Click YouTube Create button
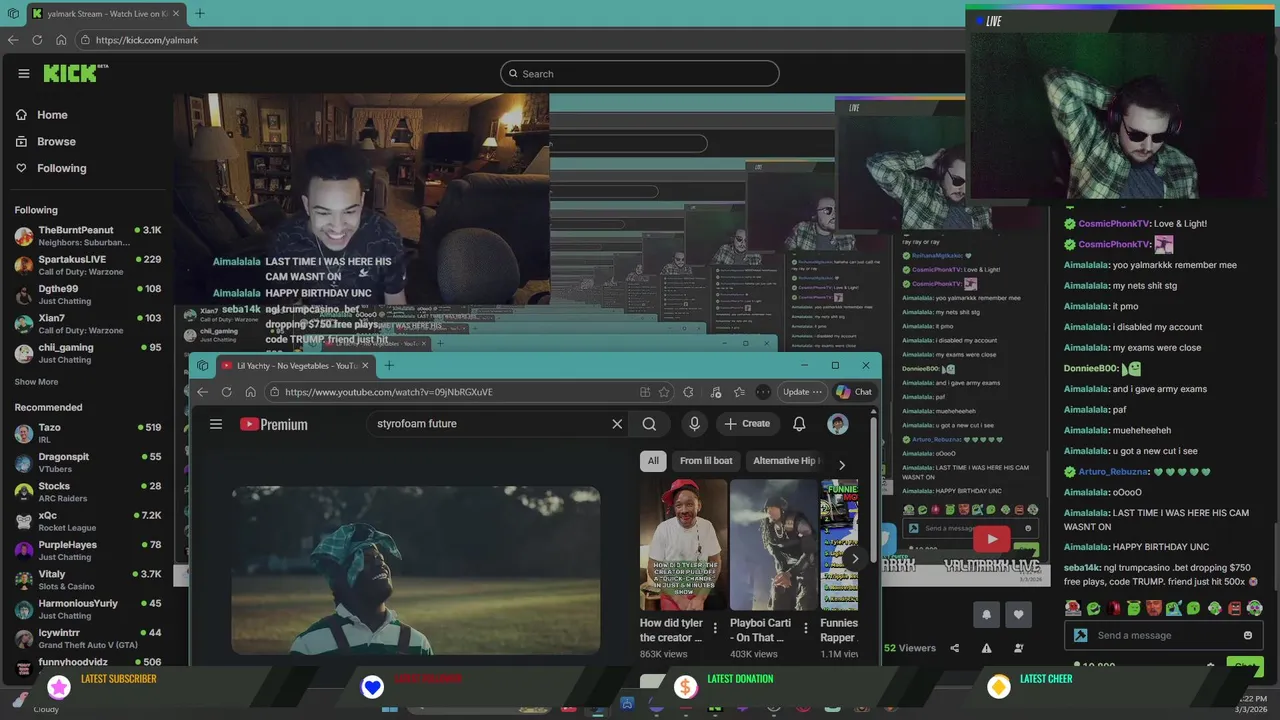This screenshot has height=720, width=1280. tap(748, 424)
